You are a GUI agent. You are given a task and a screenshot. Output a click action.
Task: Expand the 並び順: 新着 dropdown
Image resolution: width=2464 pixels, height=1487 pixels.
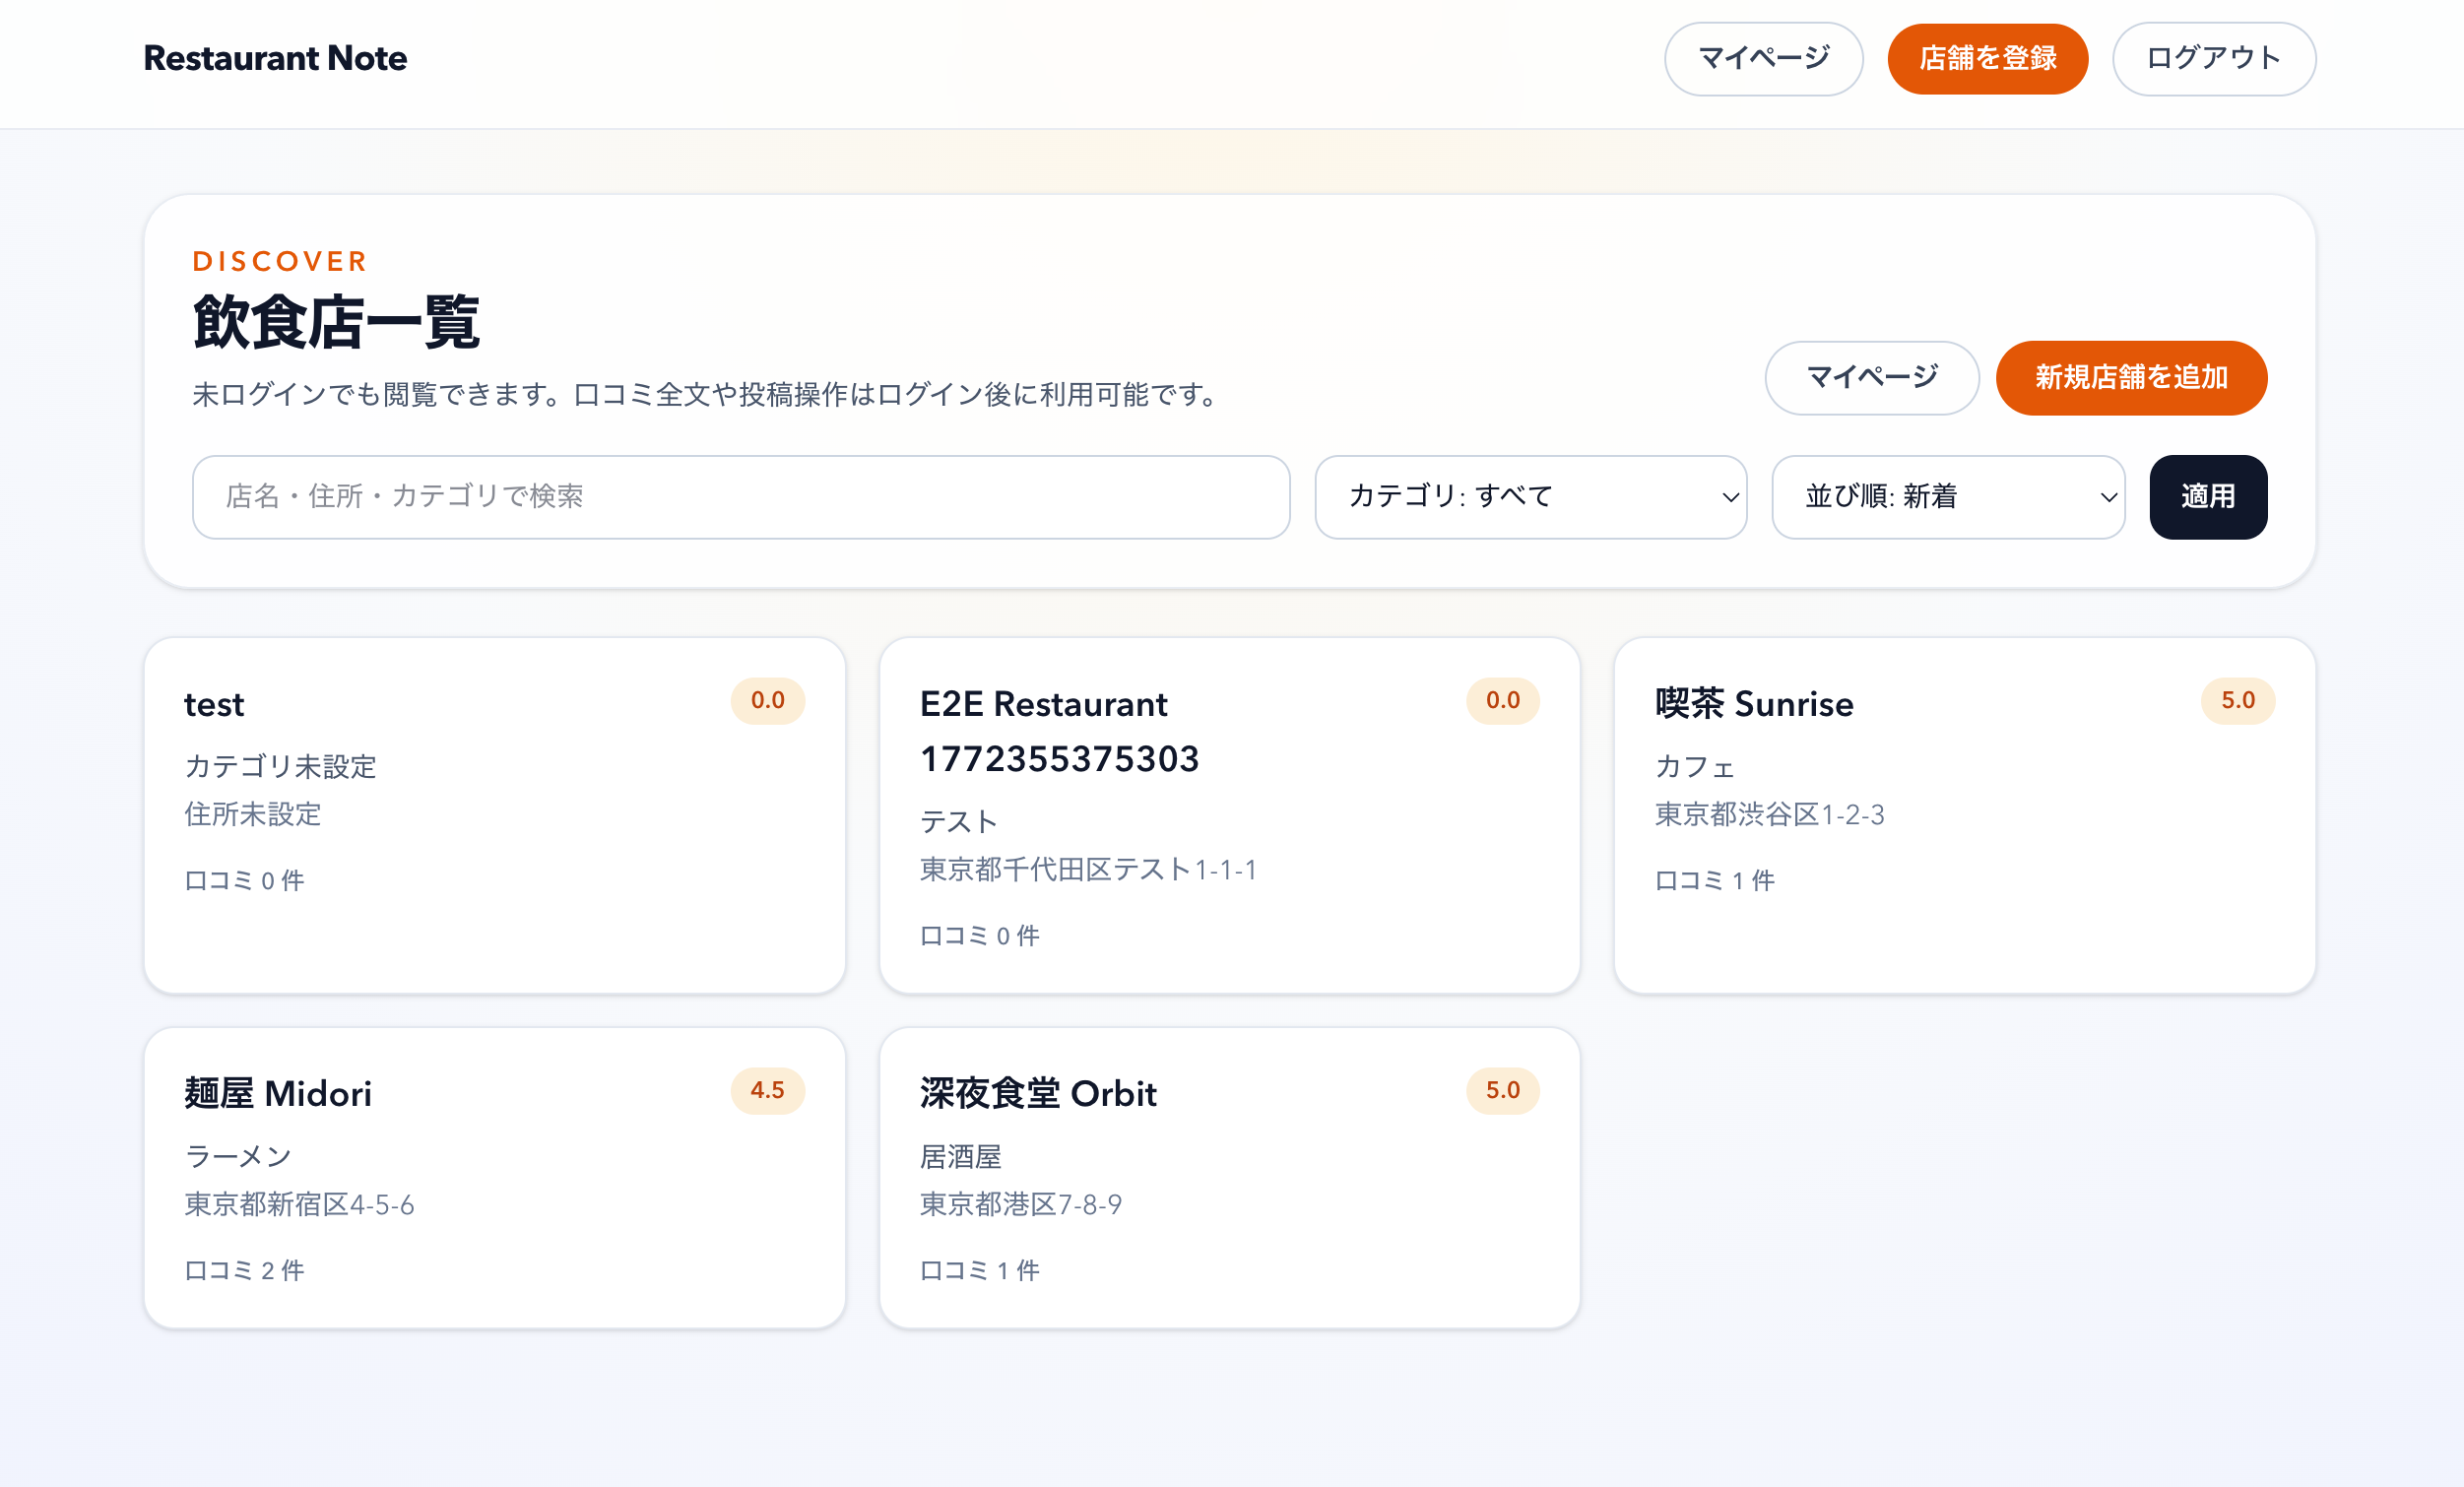(1947, 497)
